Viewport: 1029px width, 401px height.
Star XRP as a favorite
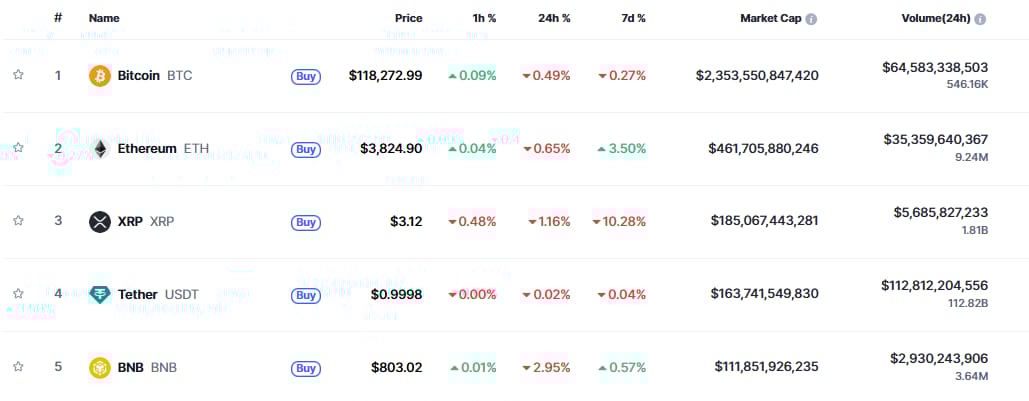18,221
